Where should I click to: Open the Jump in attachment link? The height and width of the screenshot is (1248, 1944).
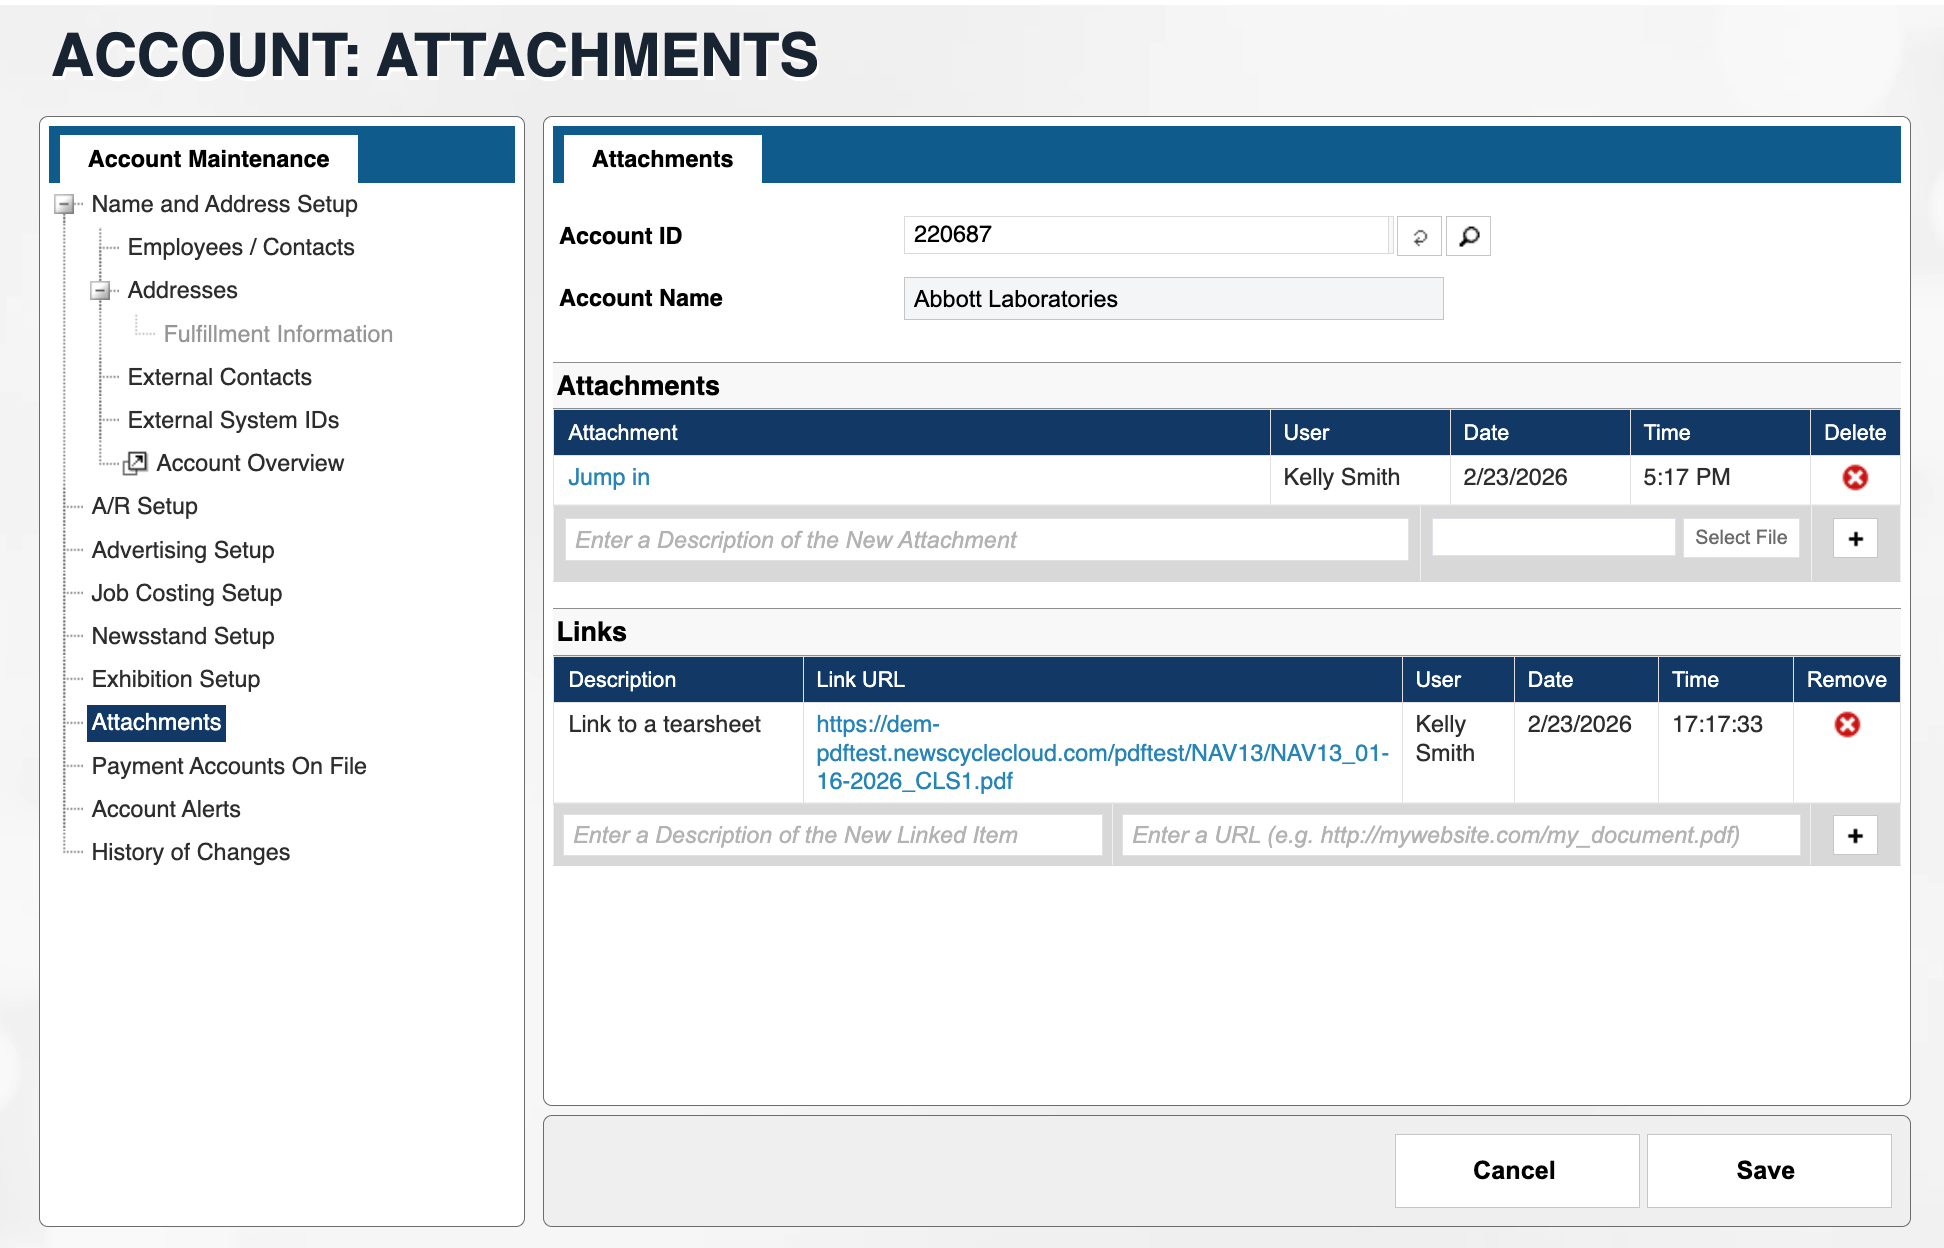click(x=608, y=478)
